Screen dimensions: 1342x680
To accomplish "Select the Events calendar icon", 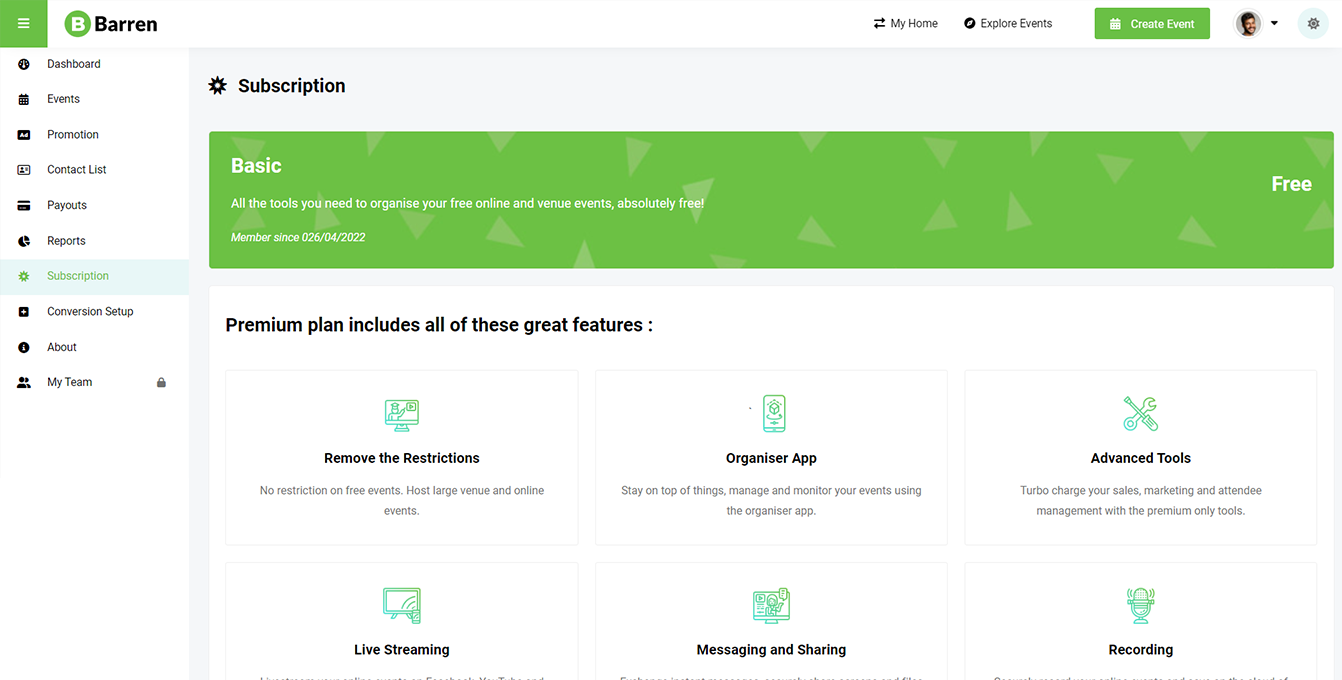I will 24,99.
